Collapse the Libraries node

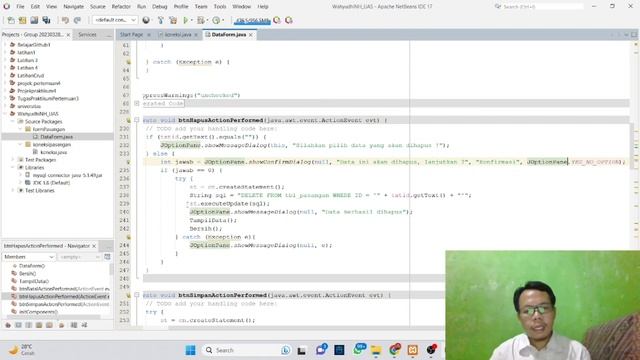click(13, 167)
